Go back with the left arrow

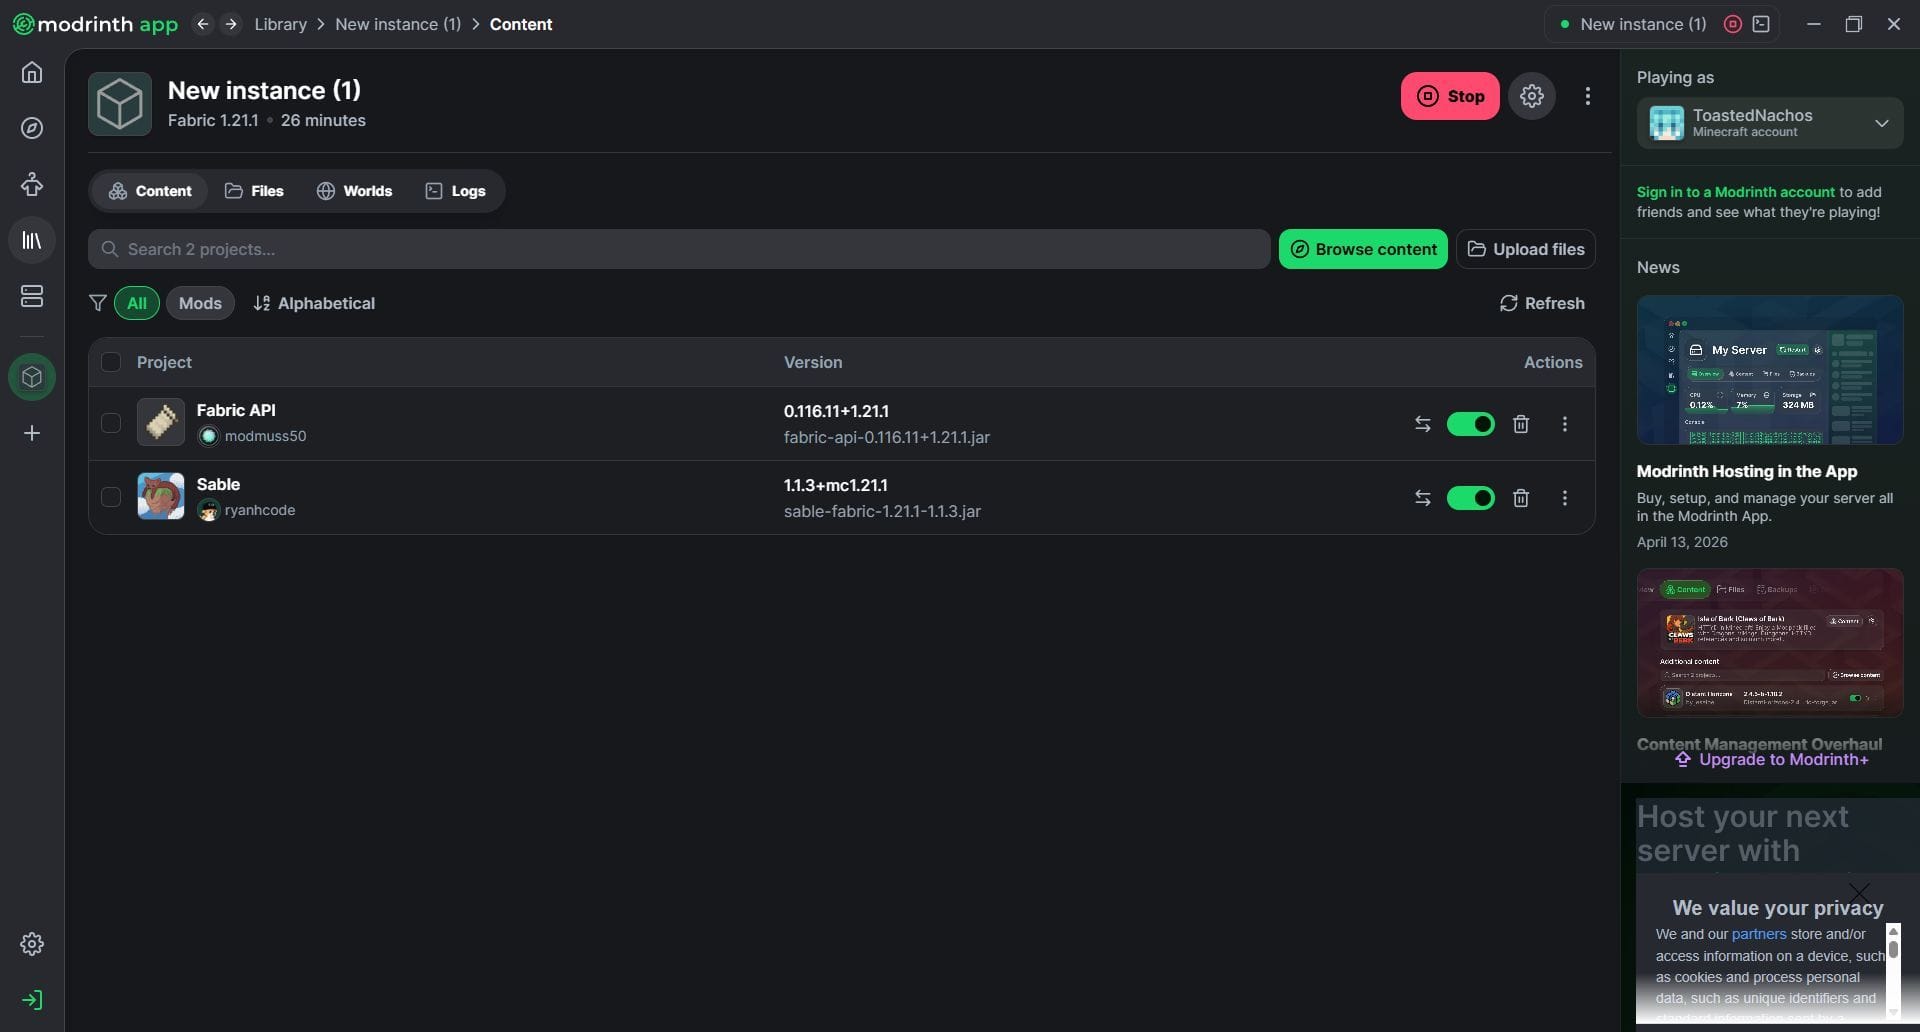(x=203, y=24)
